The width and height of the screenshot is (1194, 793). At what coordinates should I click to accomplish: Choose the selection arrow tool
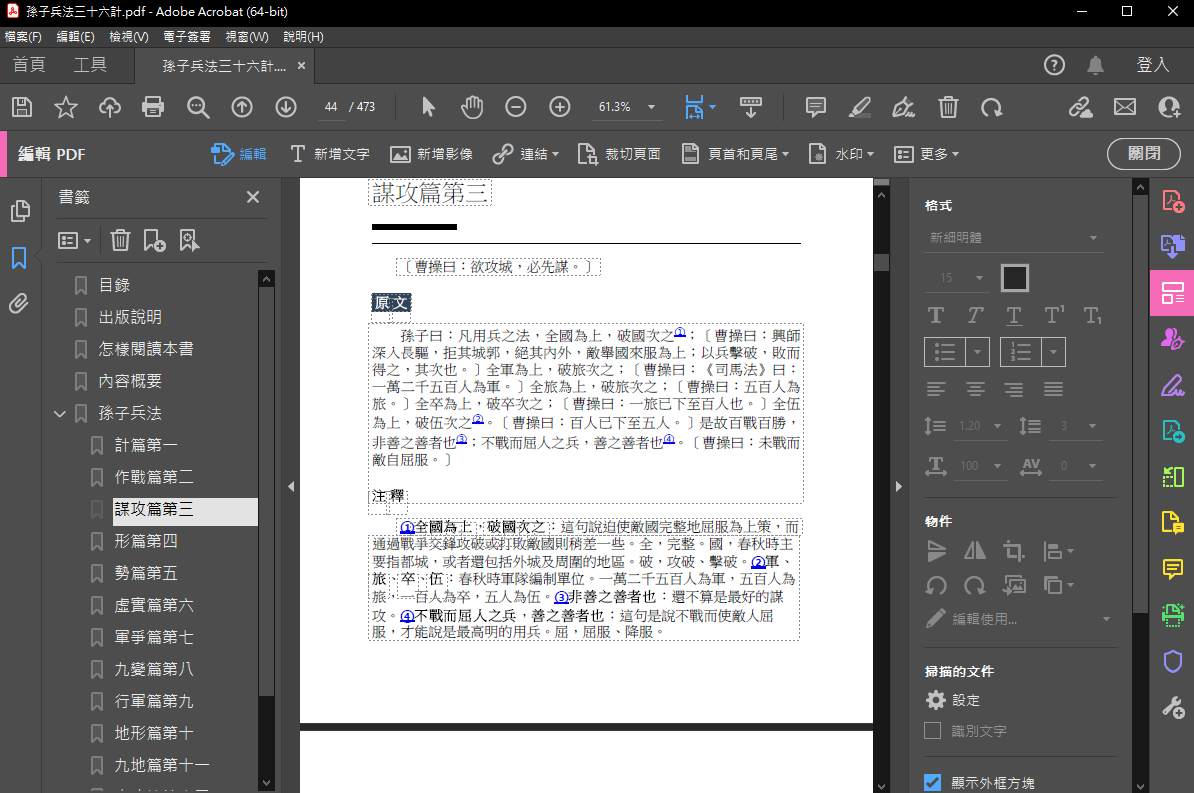(428, 107)
